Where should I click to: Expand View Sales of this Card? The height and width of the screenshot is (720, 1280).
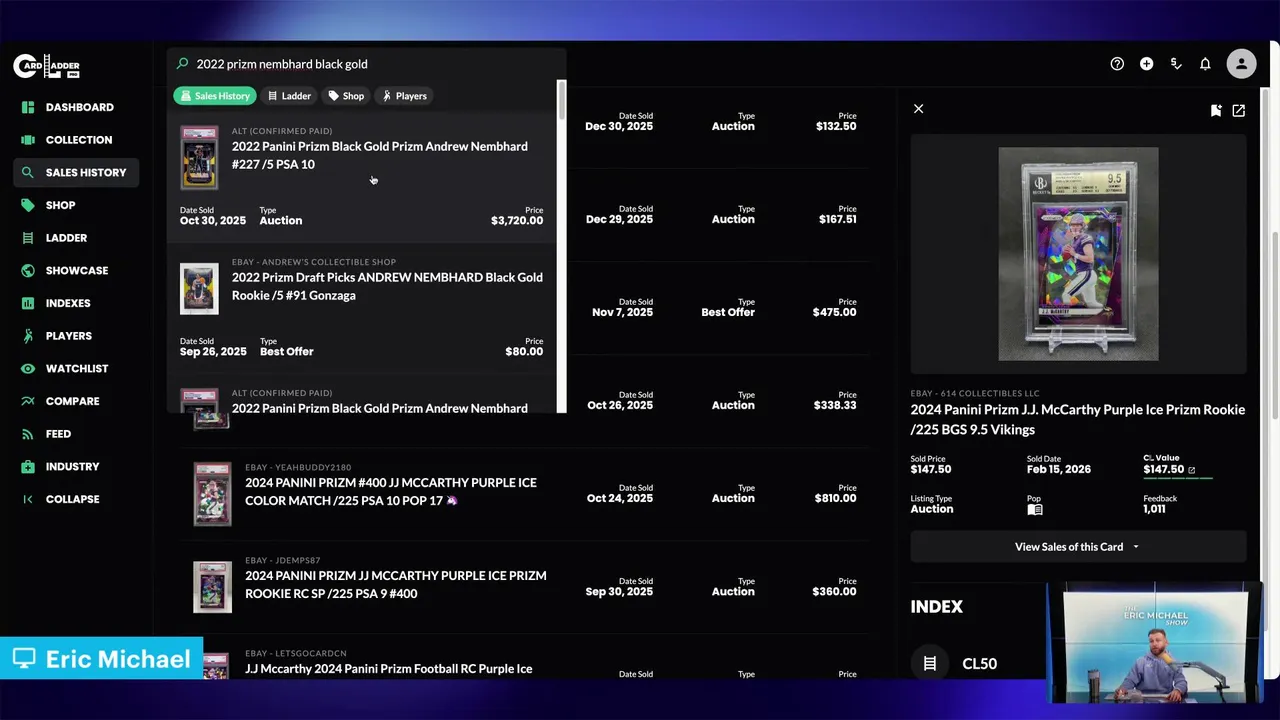[1078, 547]
